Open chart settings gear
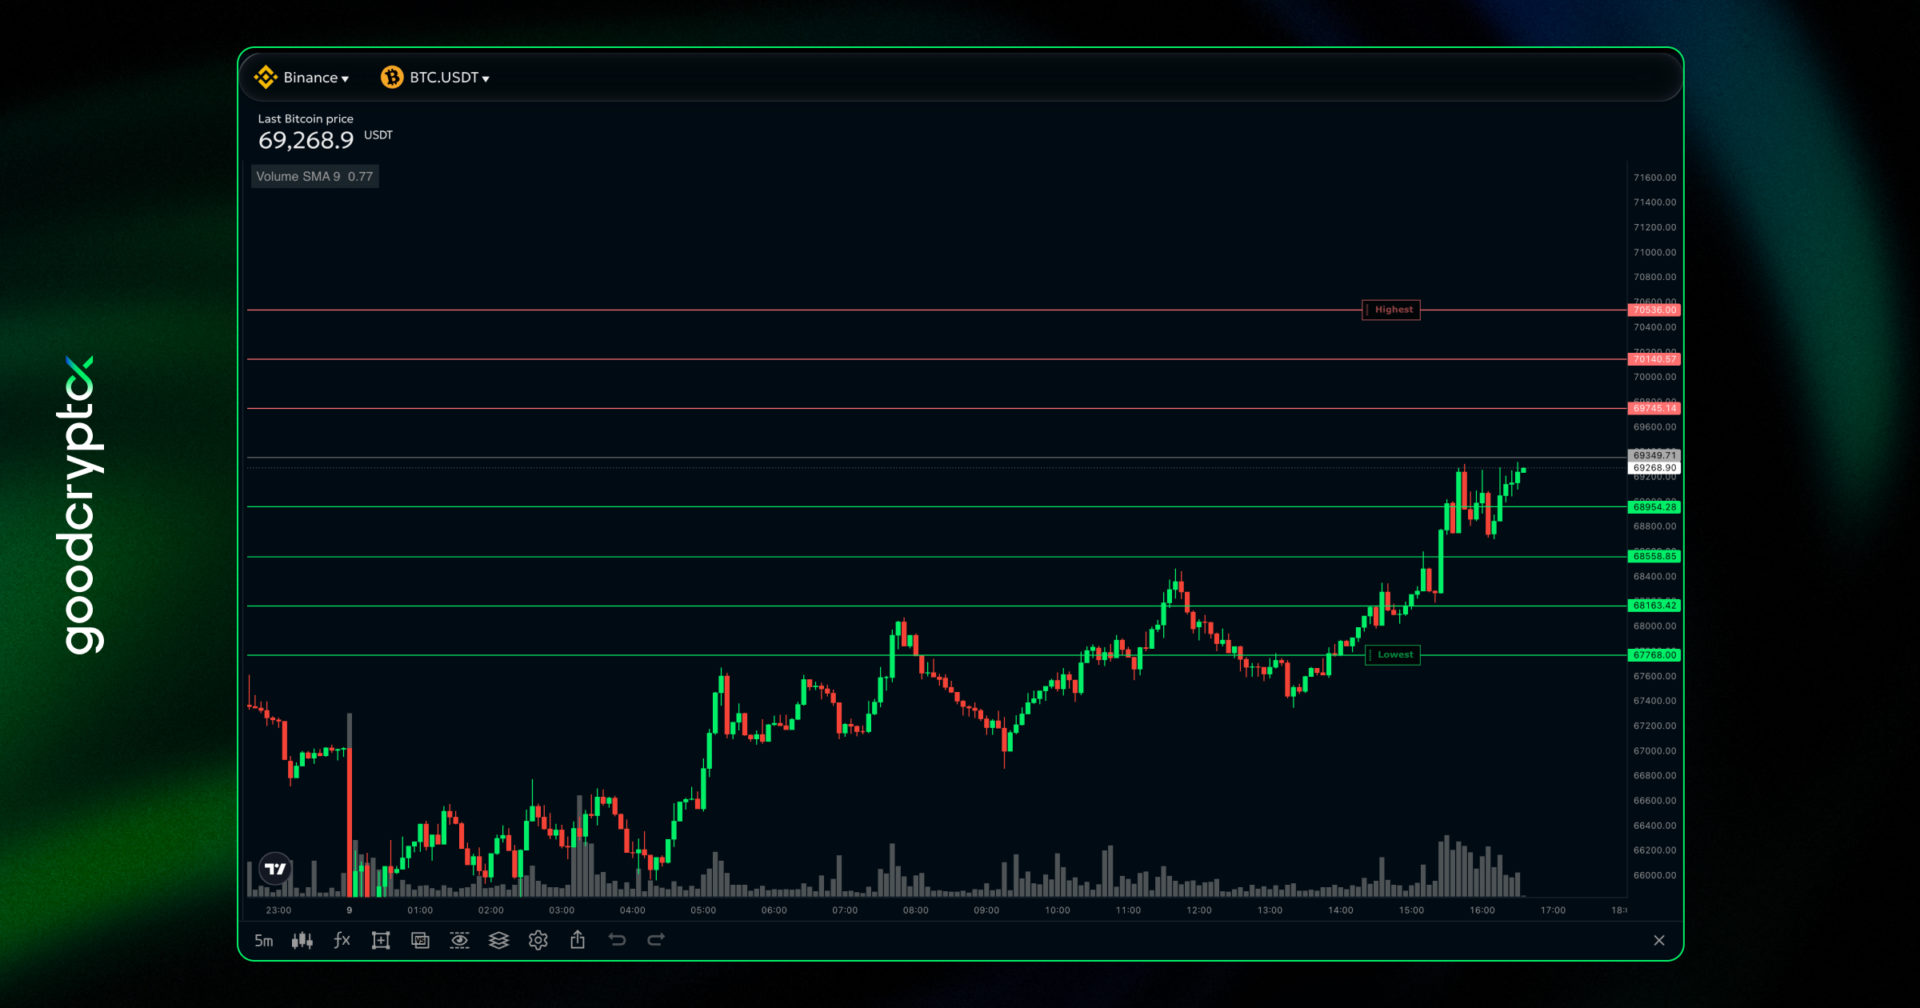Screen dimensions: 1920x1008 tap(538, 940)
